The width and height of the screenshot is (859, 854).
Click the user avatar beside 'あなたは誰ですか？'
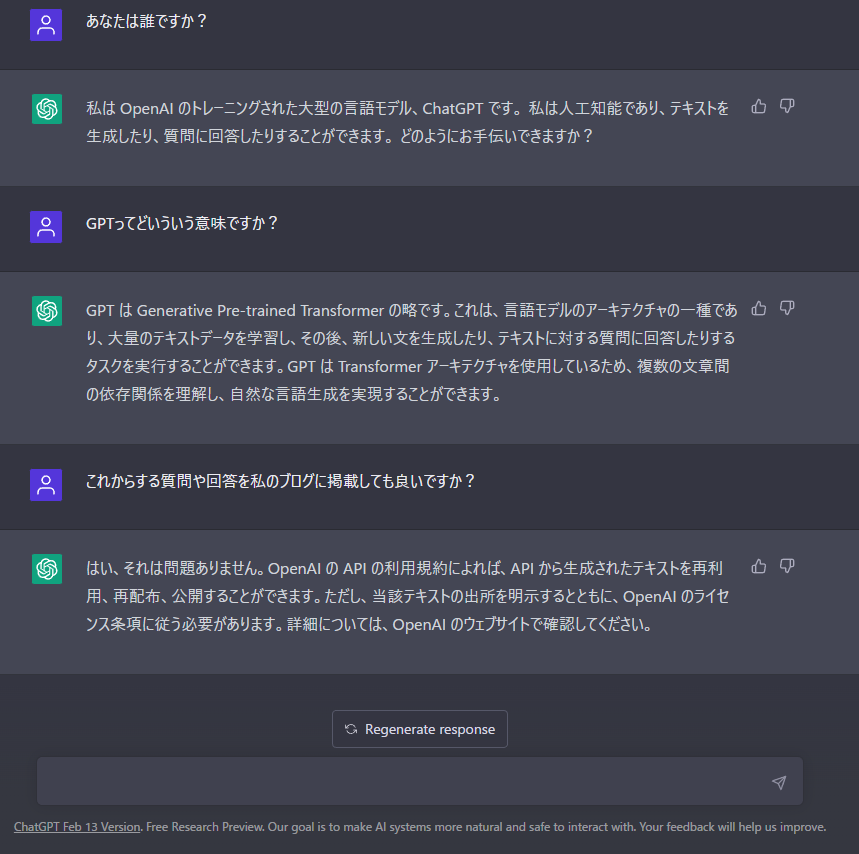click(46, 25)
